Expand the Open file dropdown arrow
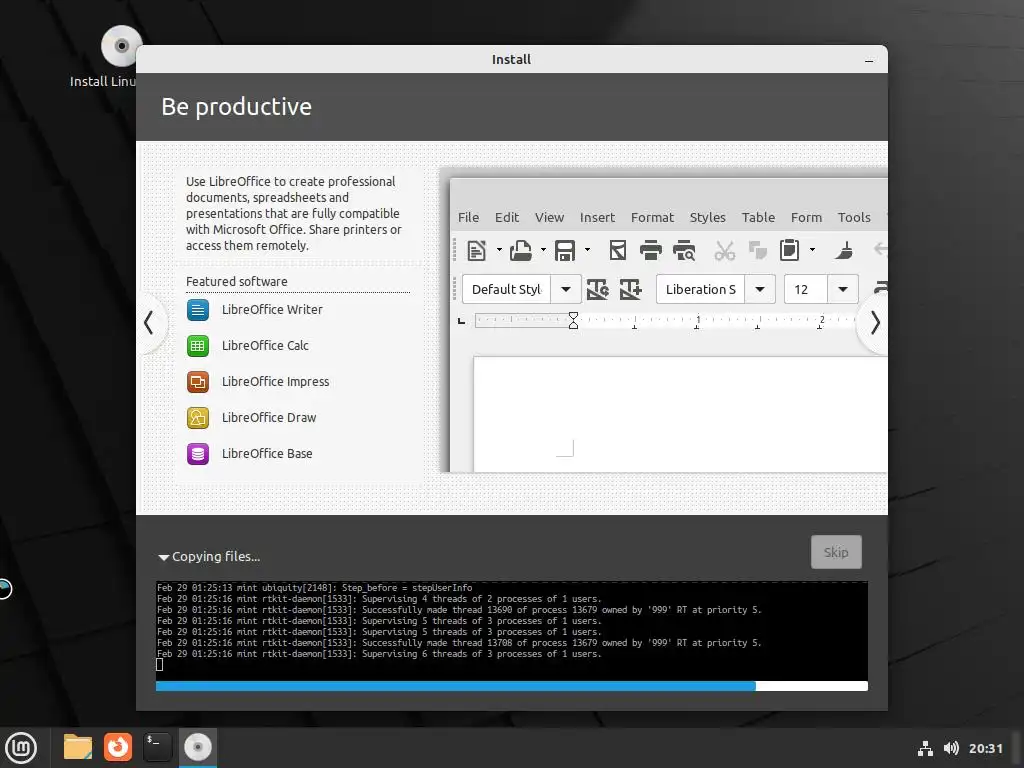This screenshot has height=768, width=1024. click(543, 249)
